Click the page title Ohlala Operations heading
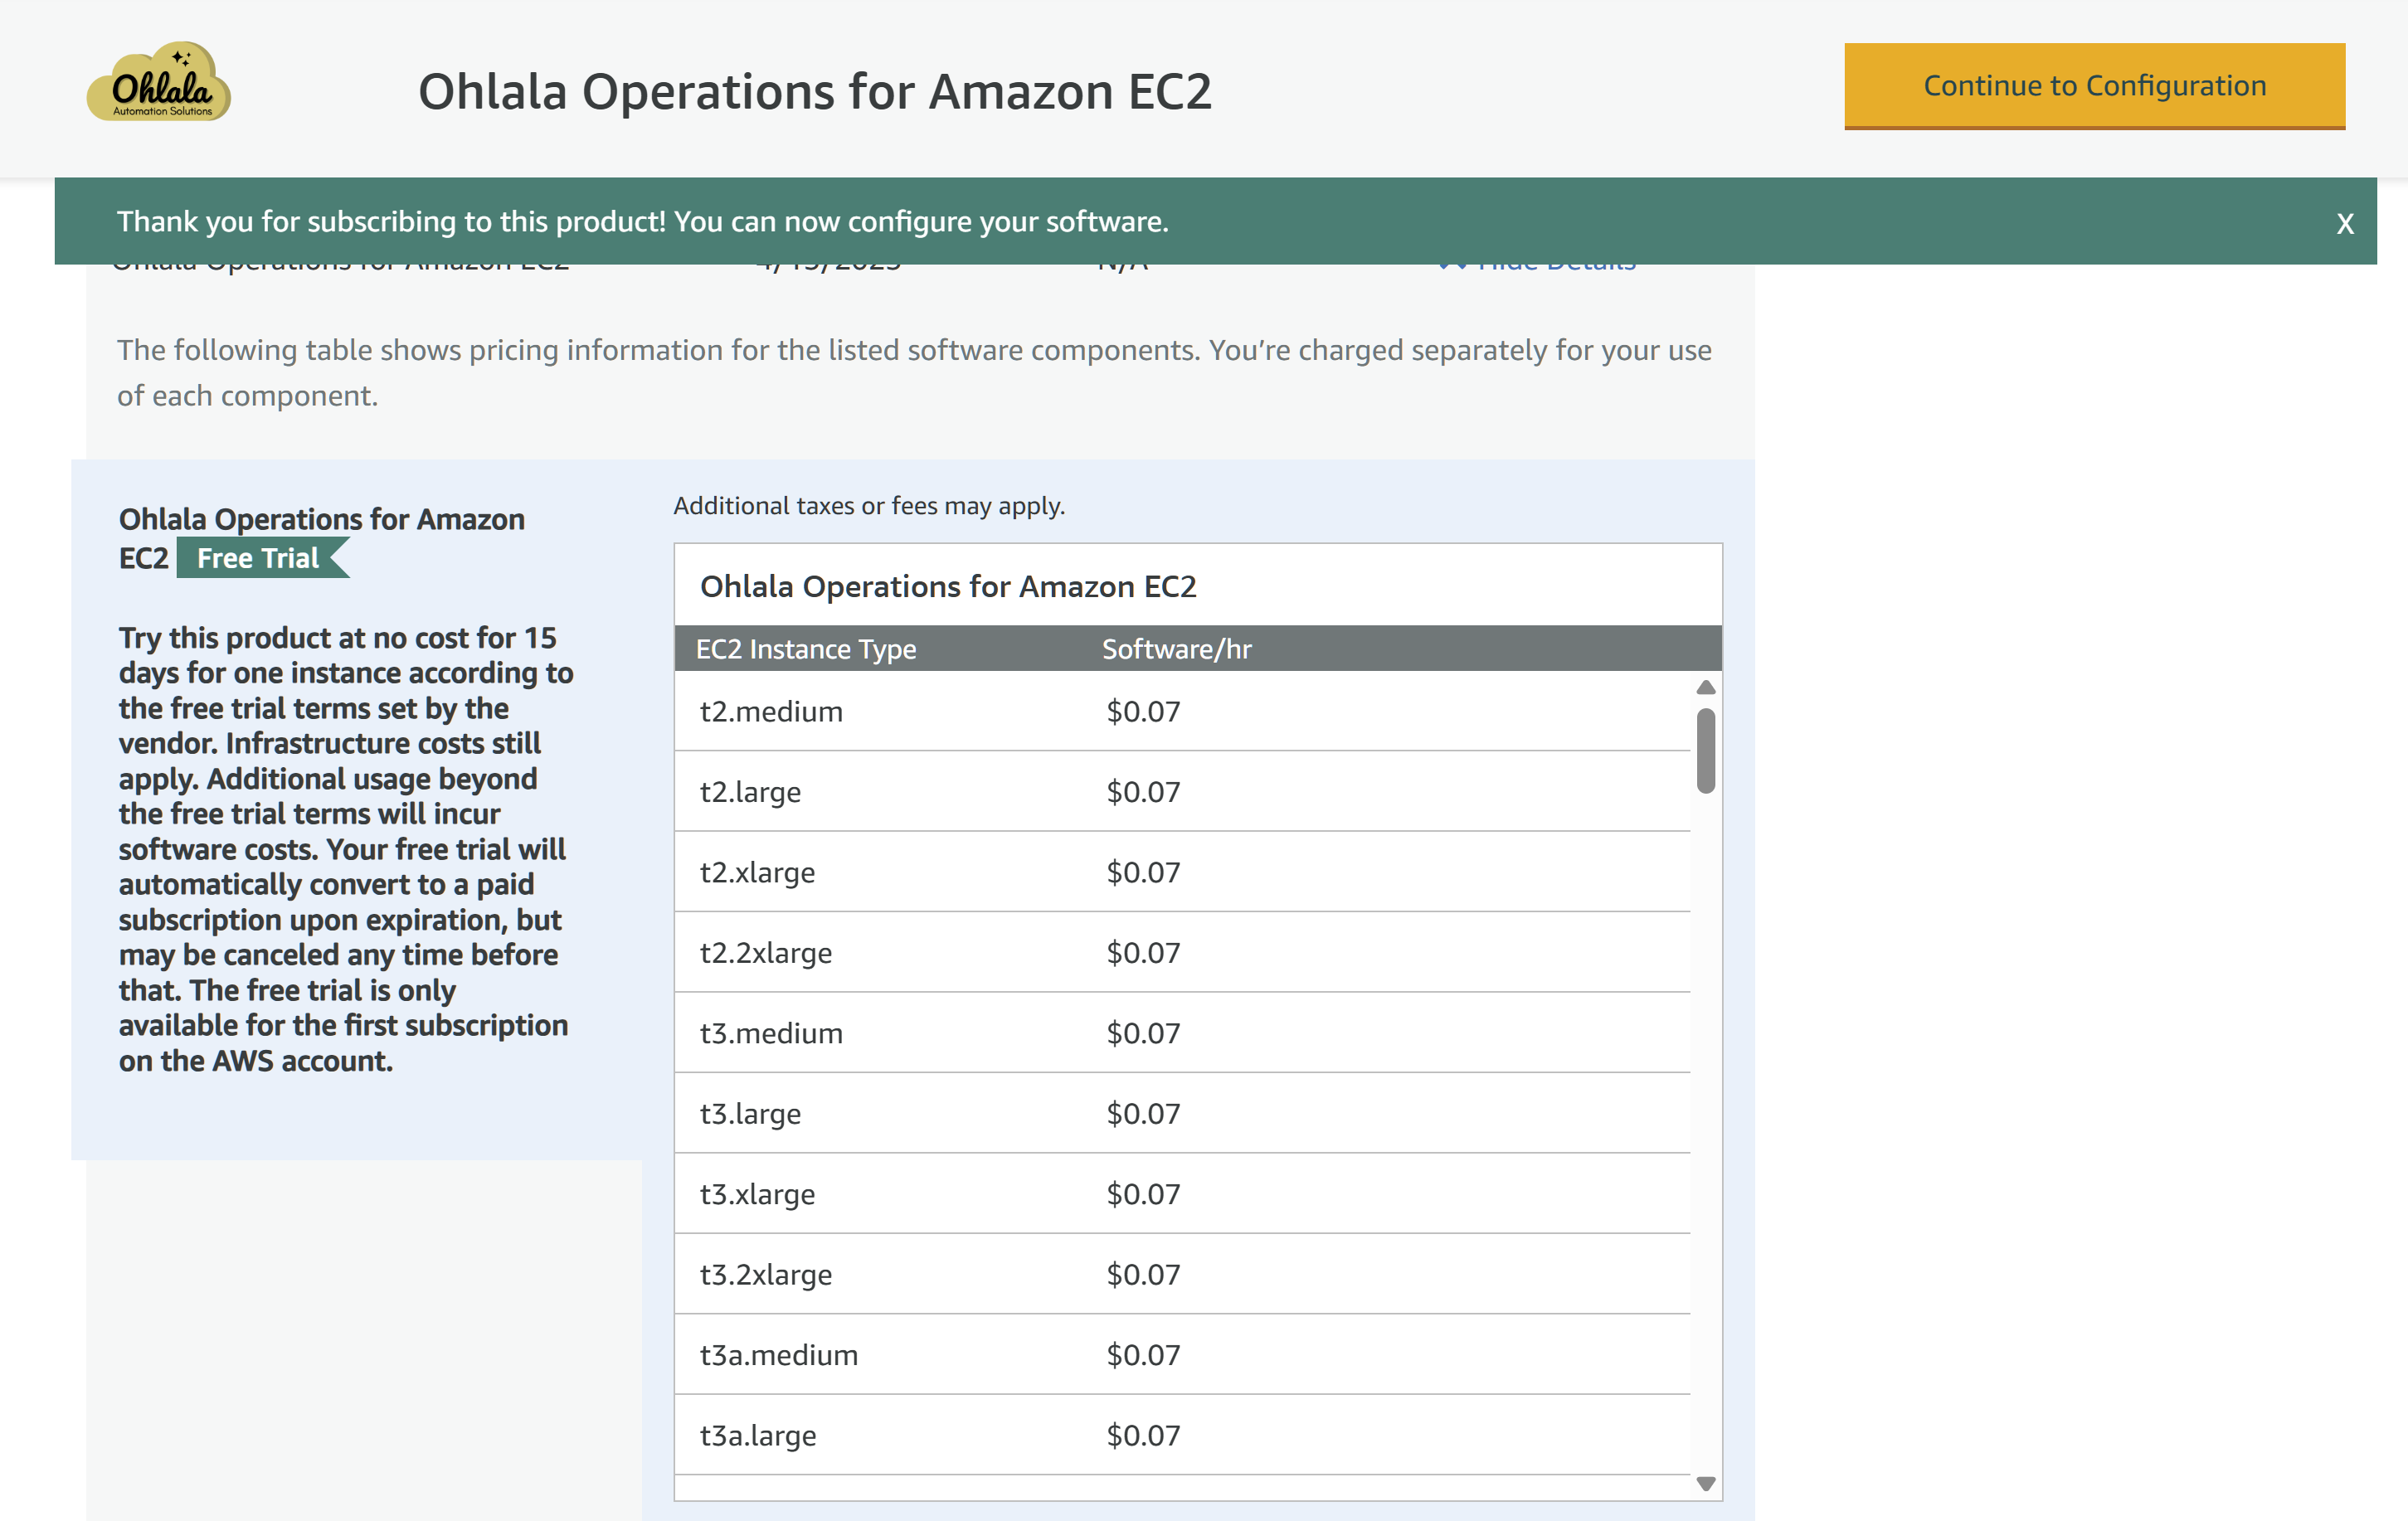The width and height of the screenshot is (2408, 1521). (814, 91)
